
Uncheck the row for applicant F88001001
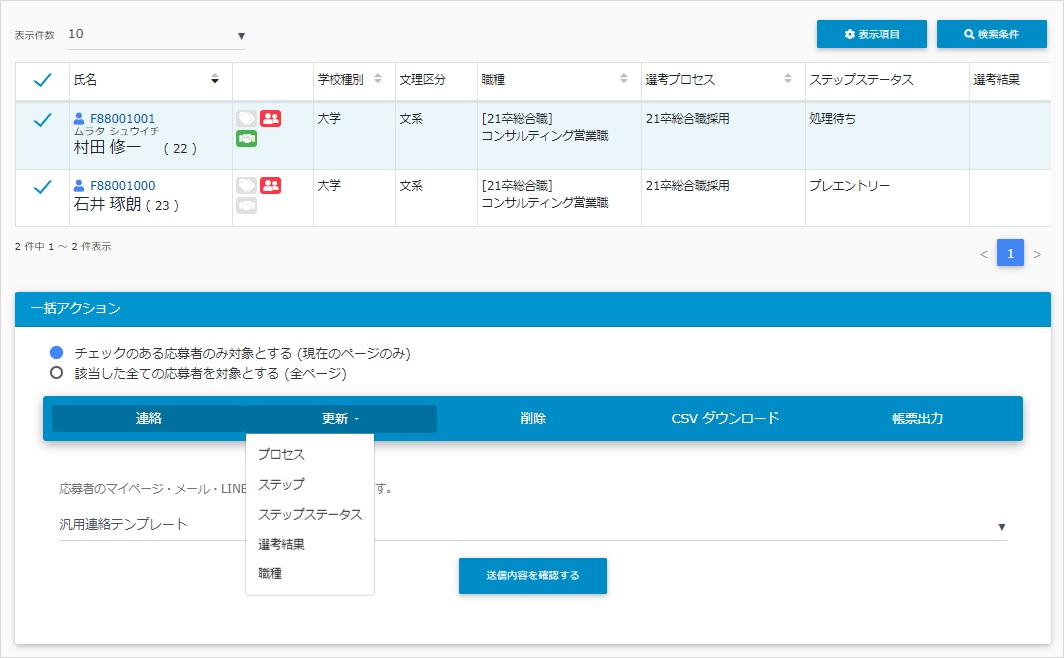pos(42,120)
